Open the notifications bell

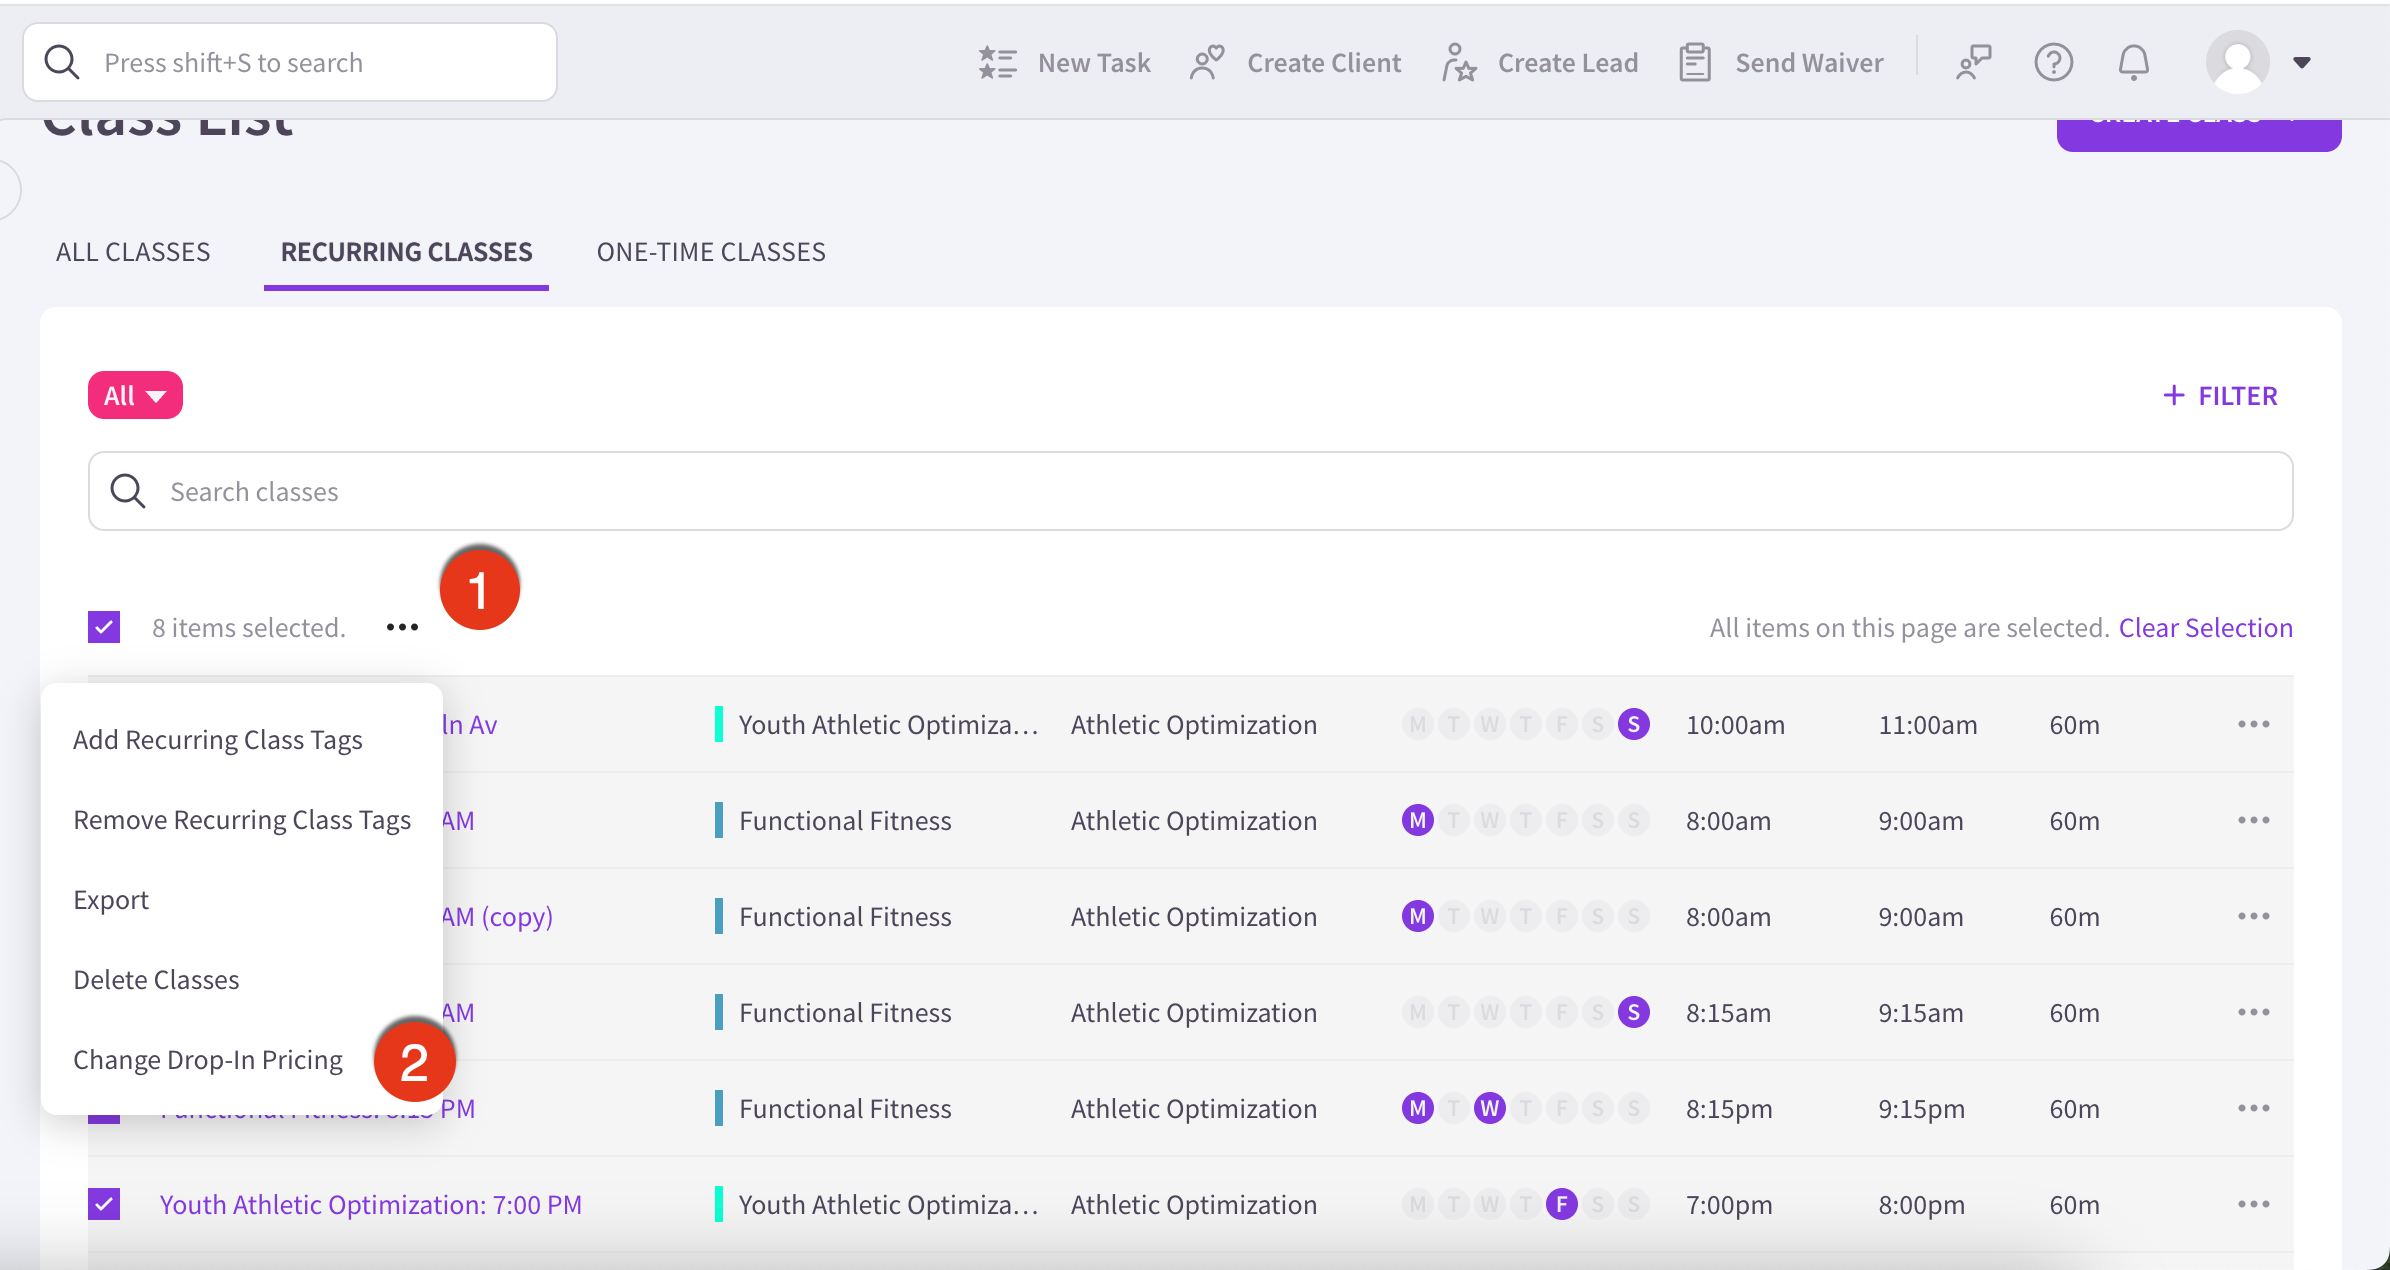[x=2133, y=63]
